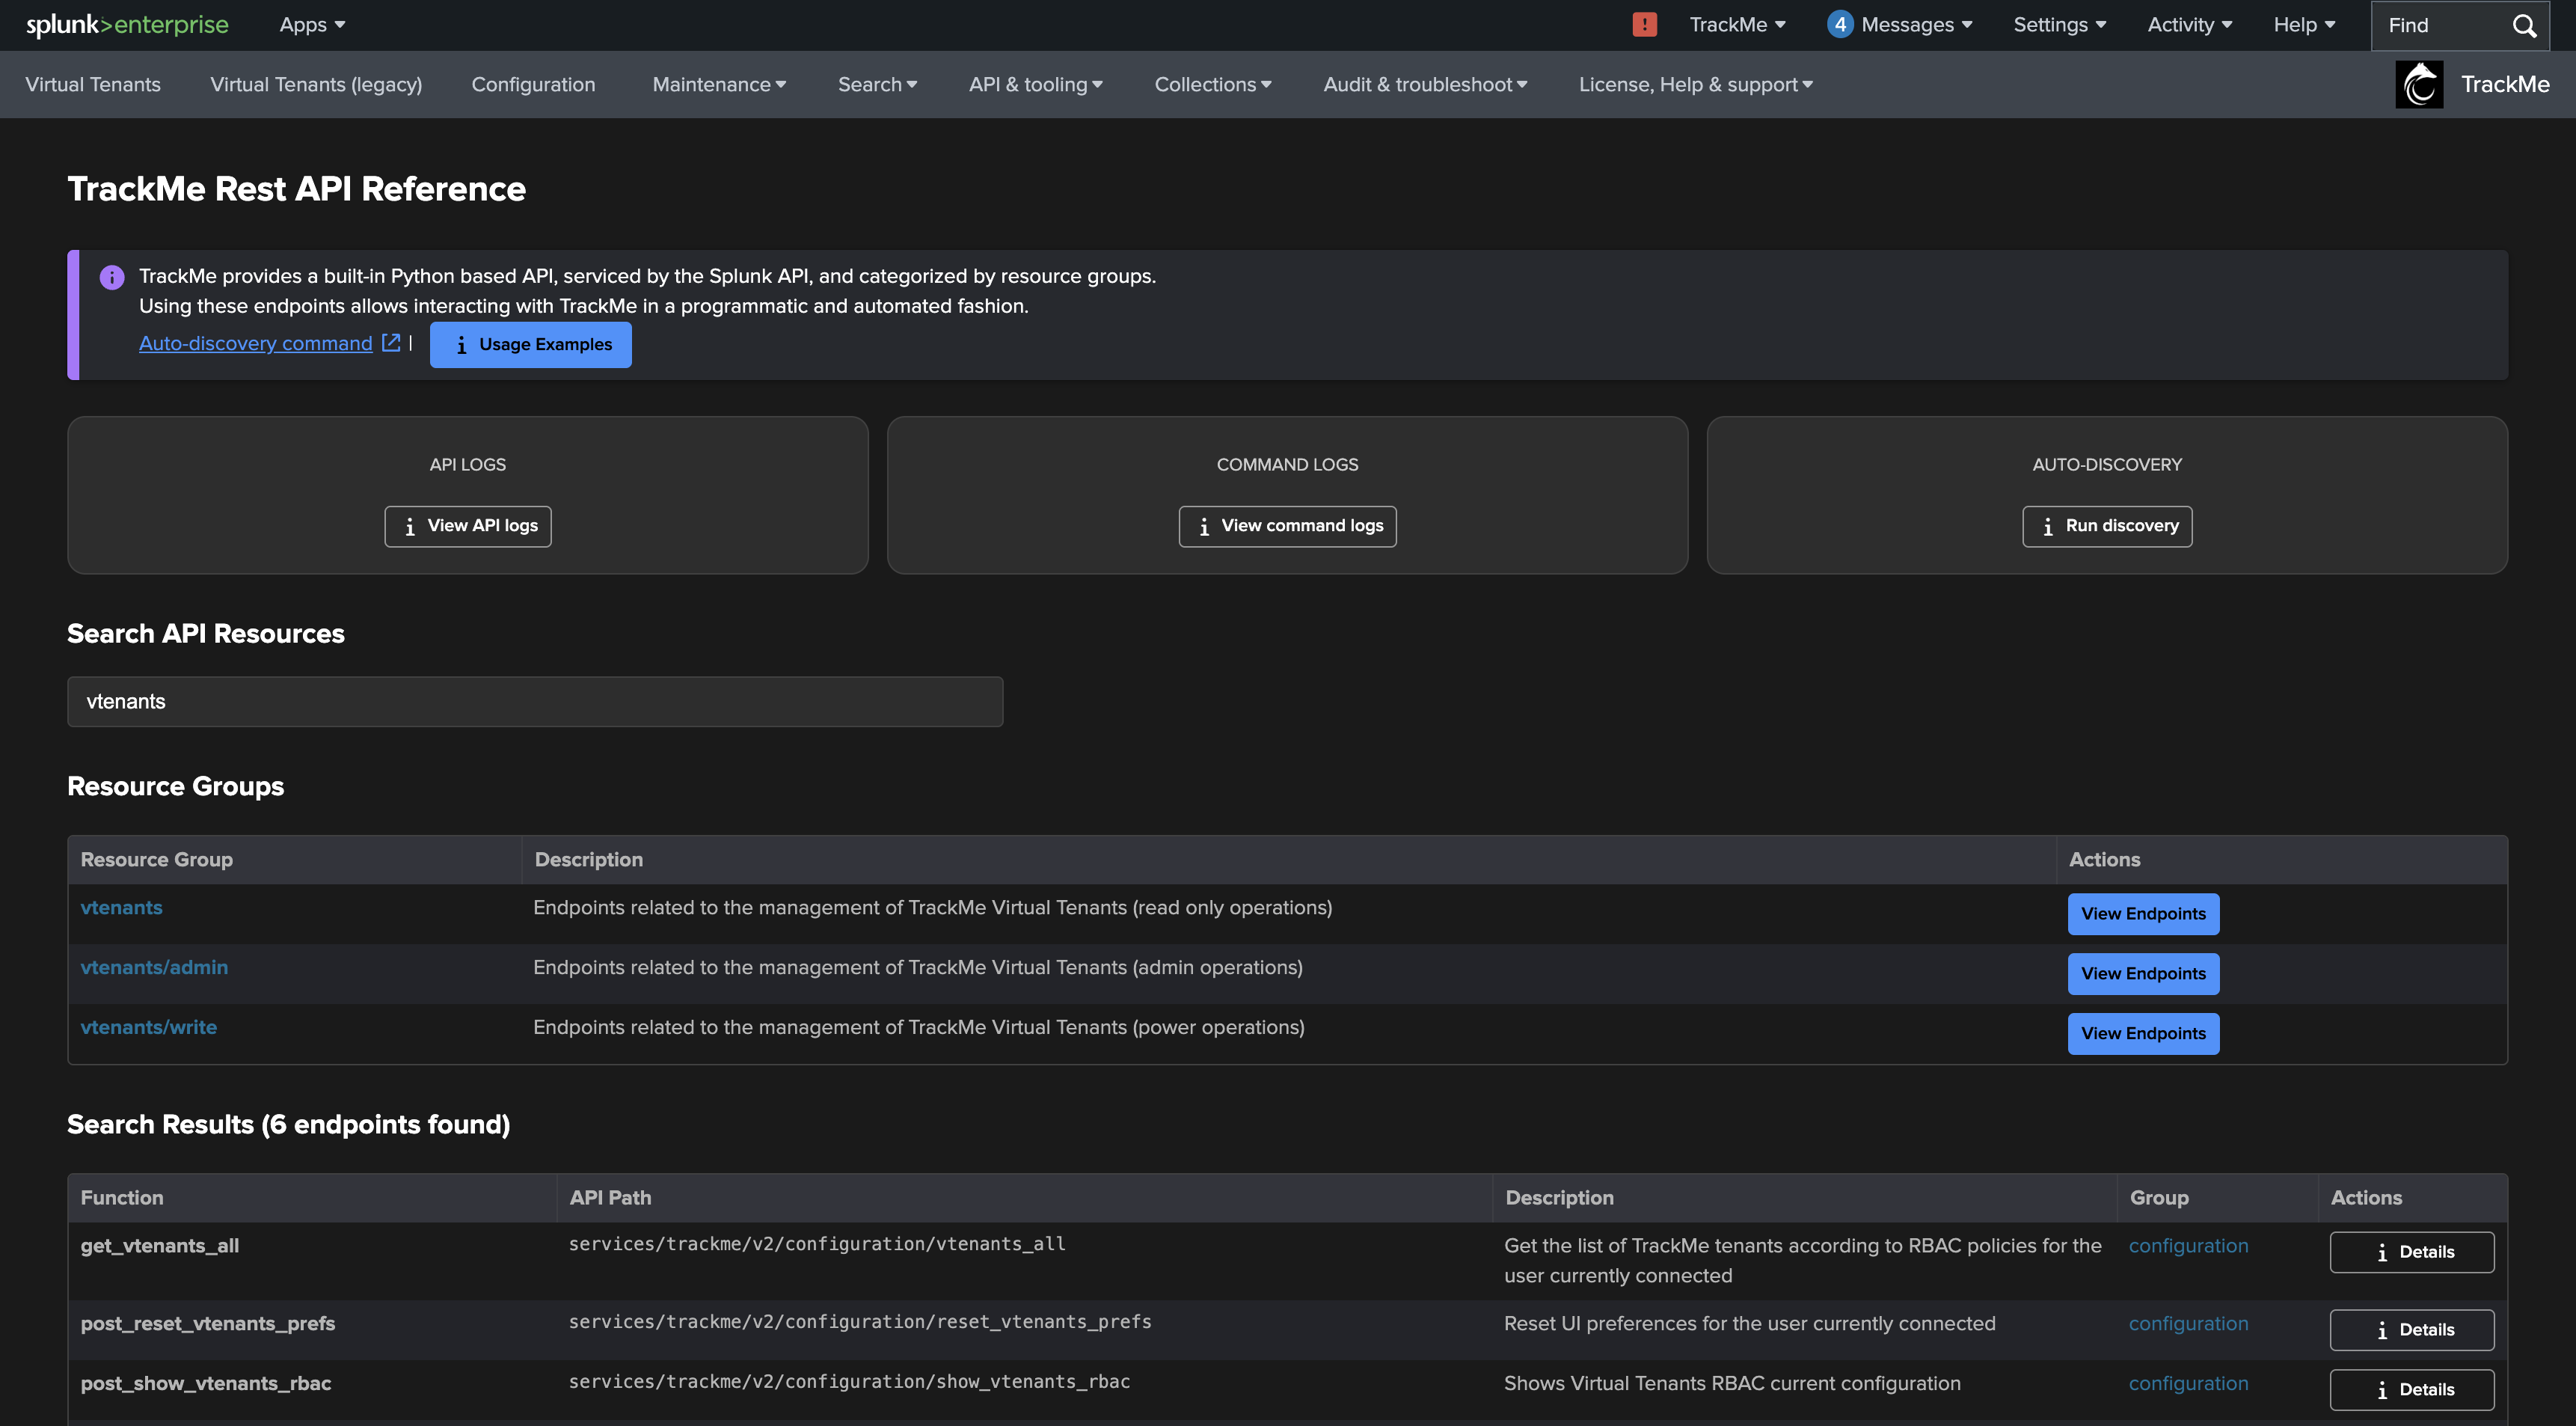Open the API & tooling dropdown
This screenshot has height=1426, width=2576.
click(1035, 85)
